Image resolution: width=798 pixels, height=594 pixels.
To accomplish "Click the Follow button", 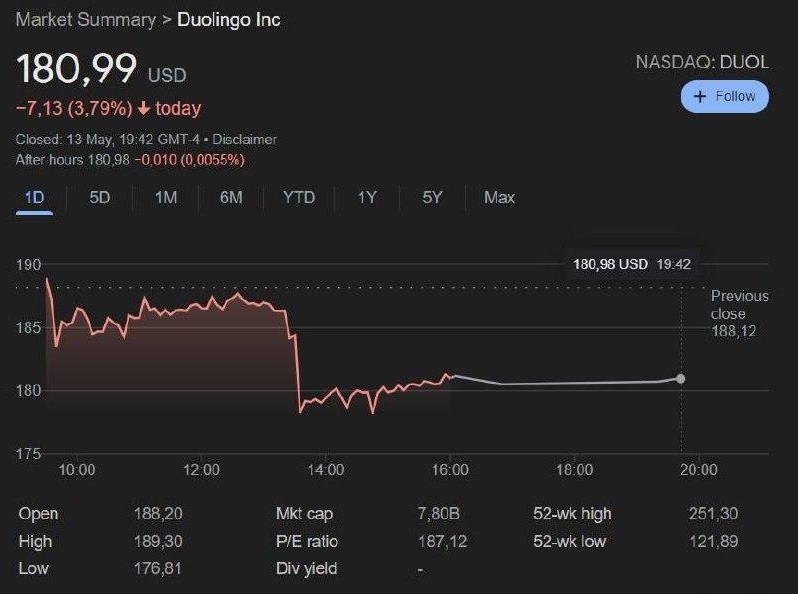I will click(725, 97).
